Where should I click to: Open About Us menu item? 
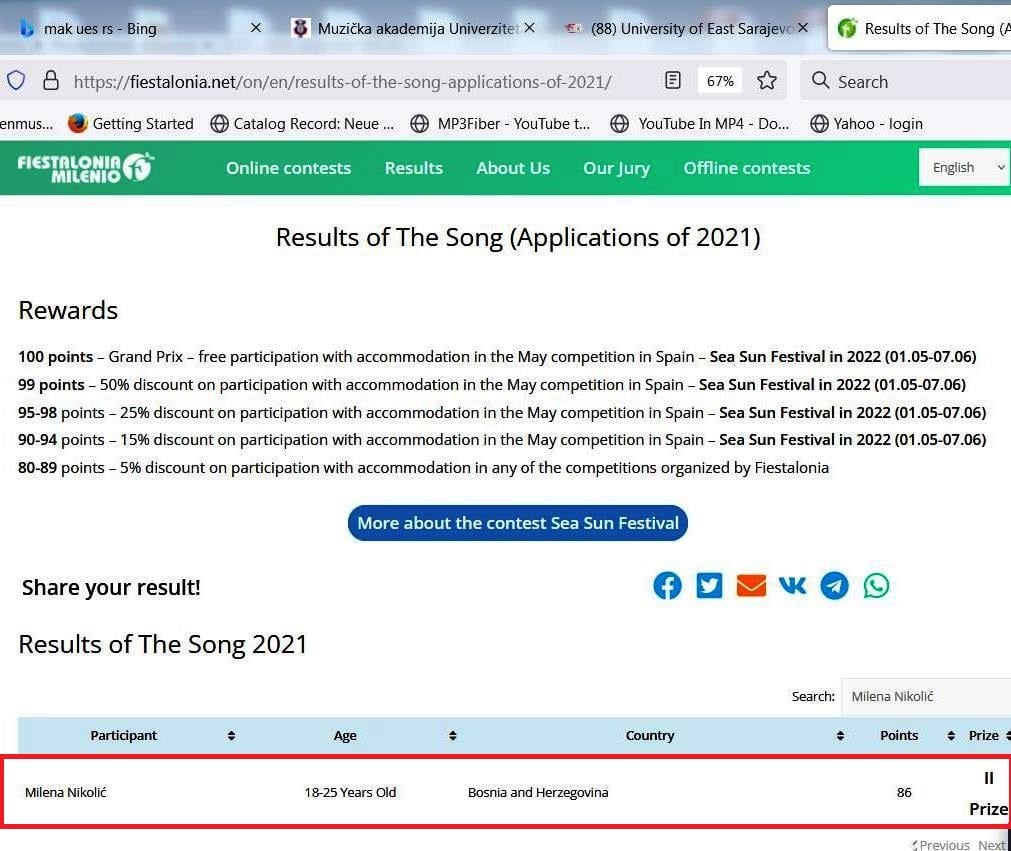(x=513, y=168)
